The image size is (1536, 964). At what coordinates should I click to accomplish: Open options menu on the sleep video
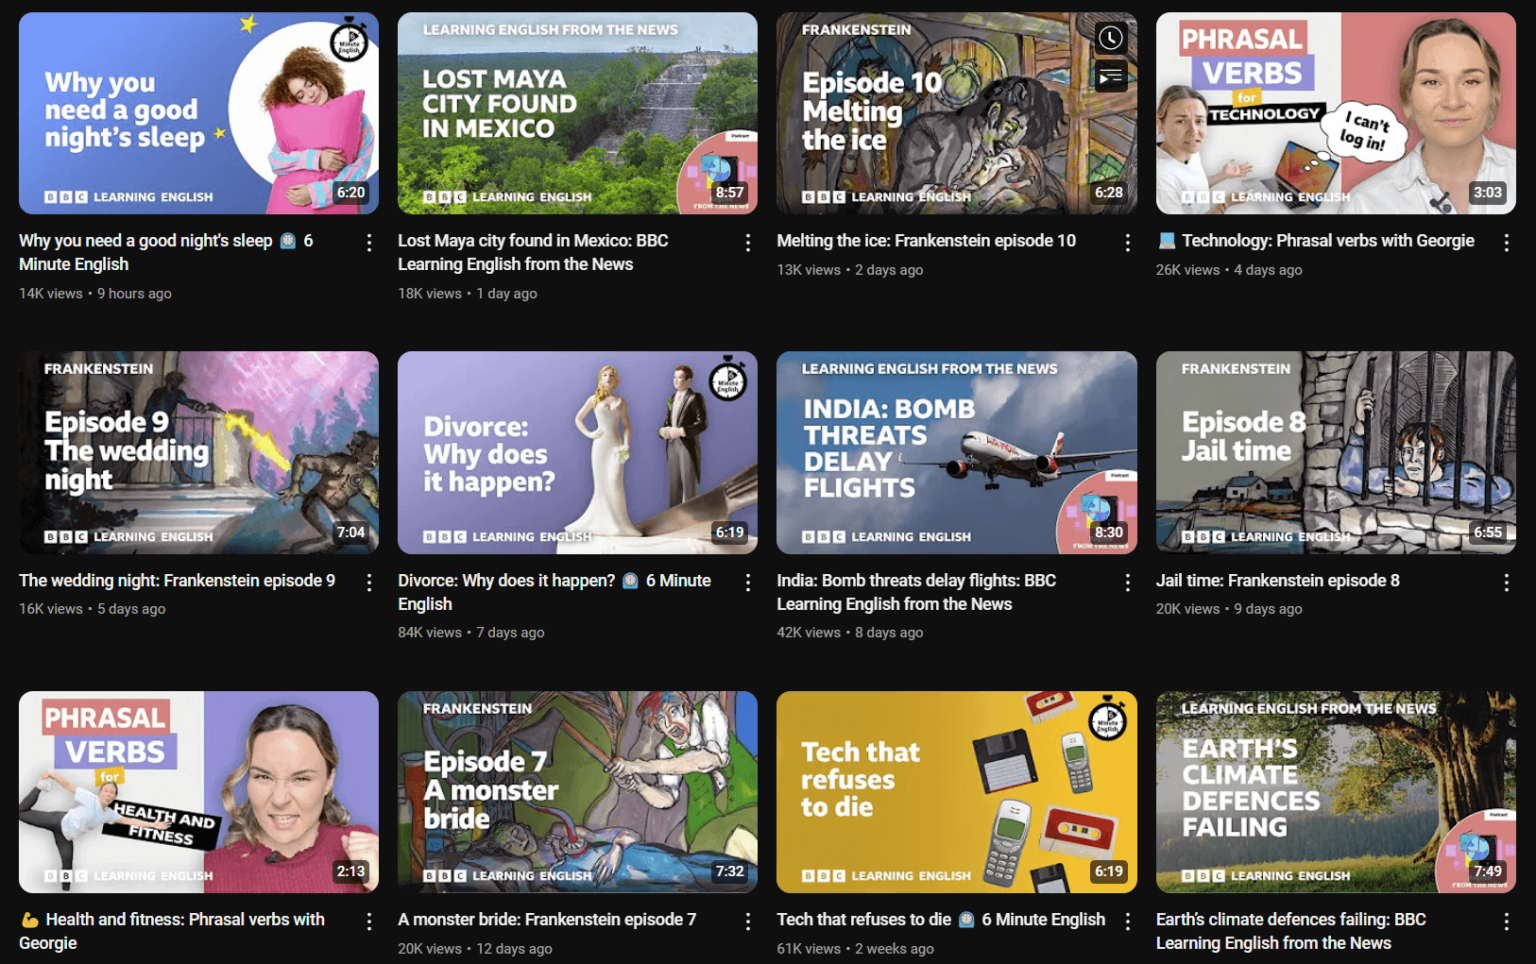pyautogui.click(x=369, y=242)
